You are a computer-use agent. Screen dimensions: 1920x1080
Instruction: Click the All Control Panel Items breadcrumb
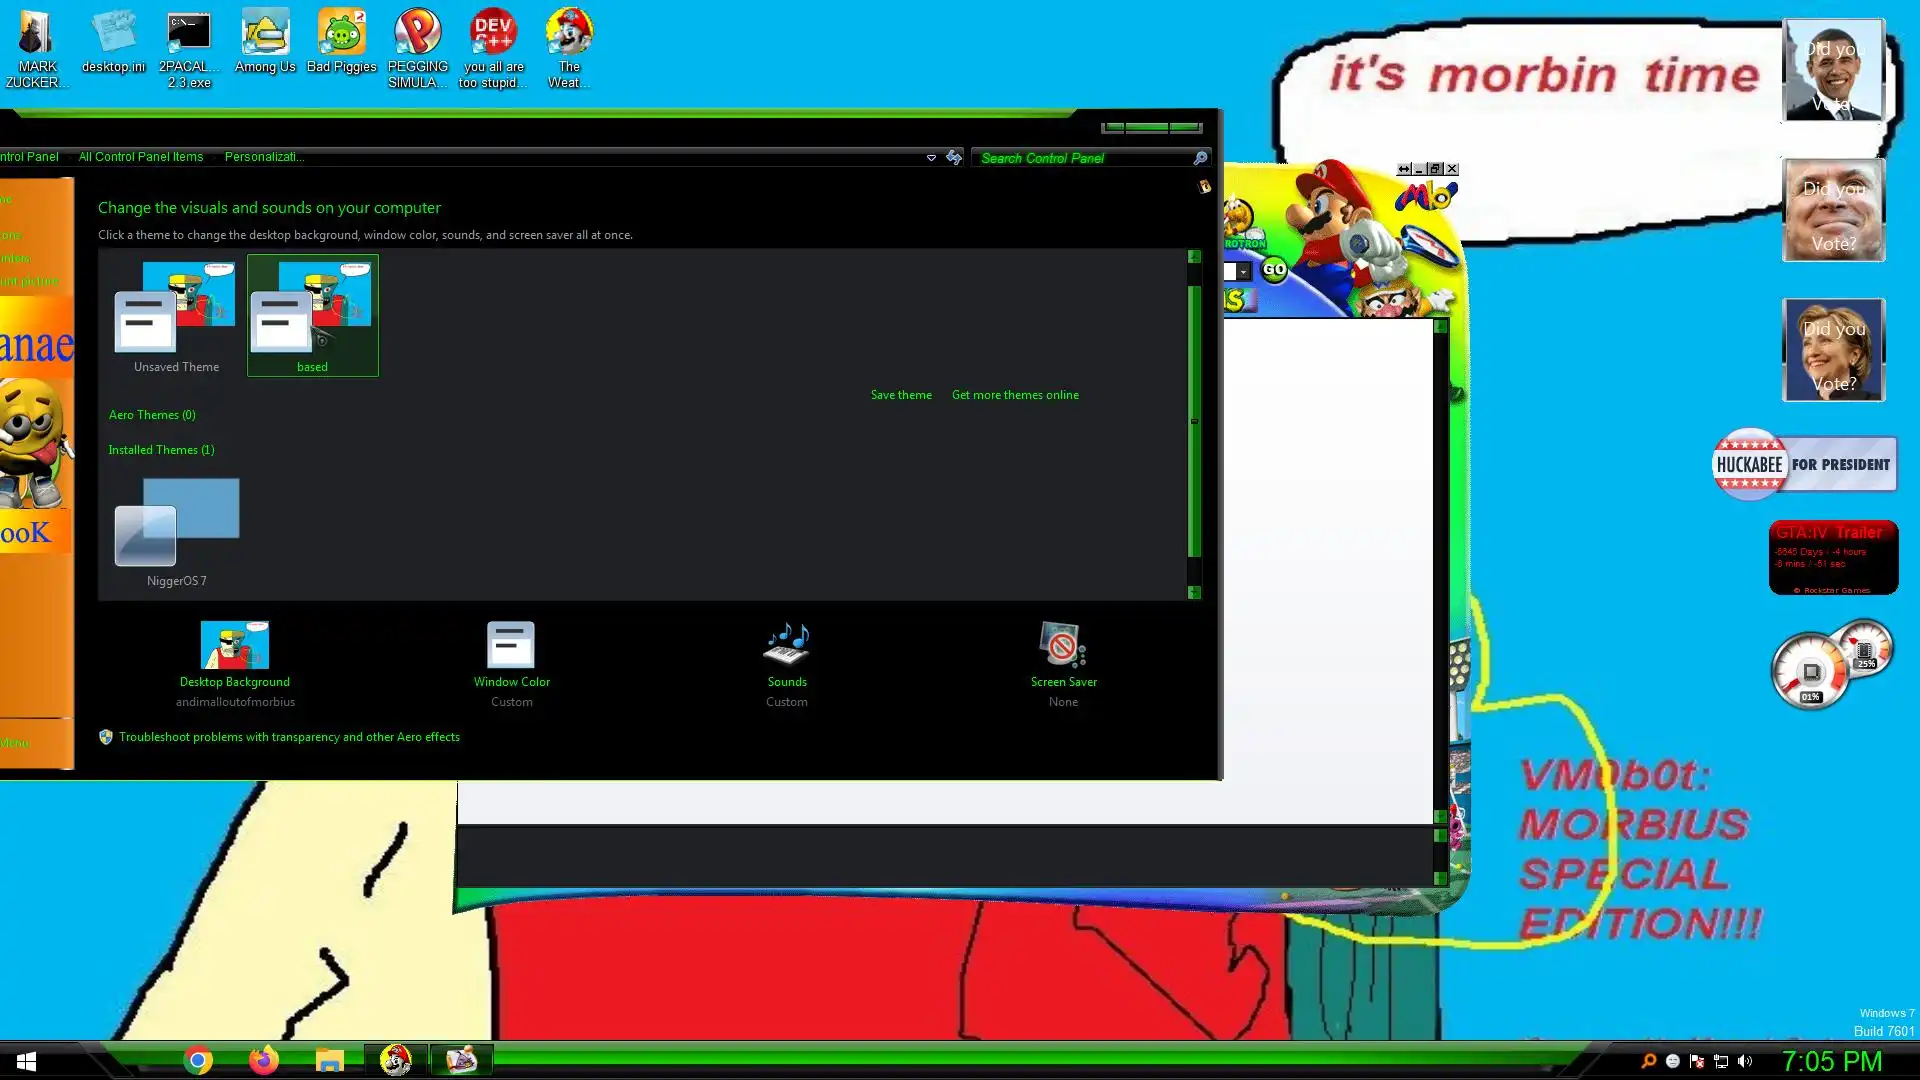point(140,157)
